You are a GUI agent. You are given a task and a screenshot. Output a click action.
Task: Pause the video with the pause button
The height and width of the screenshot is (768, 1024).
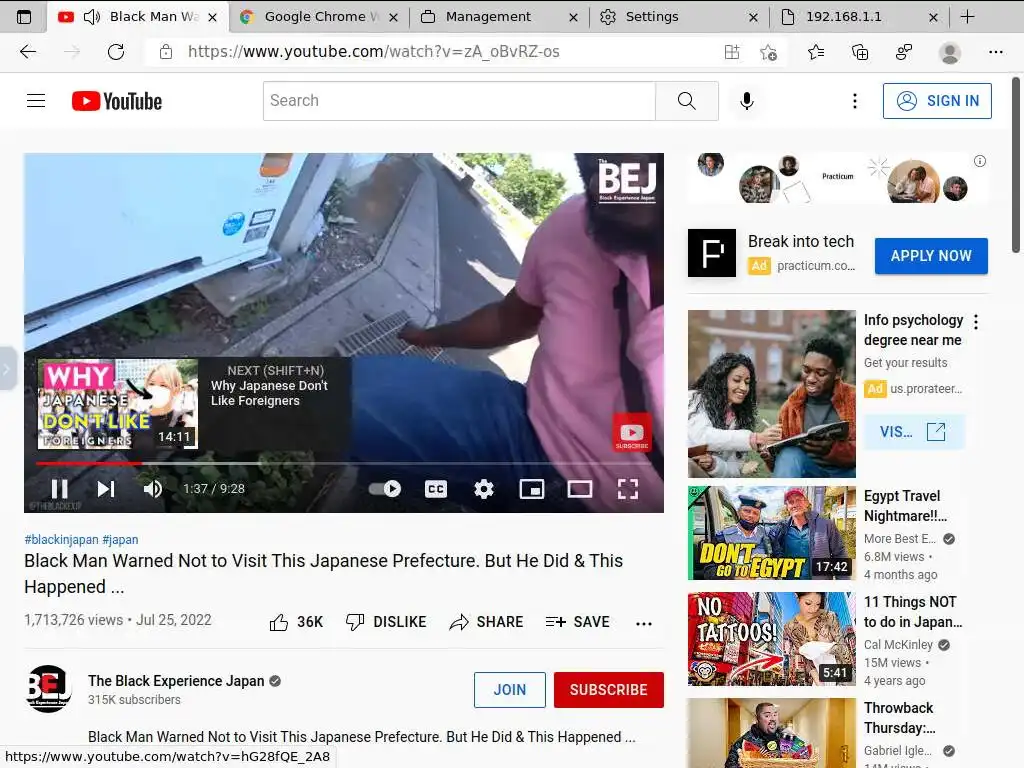pyautogui.click(x=59, y=488)
